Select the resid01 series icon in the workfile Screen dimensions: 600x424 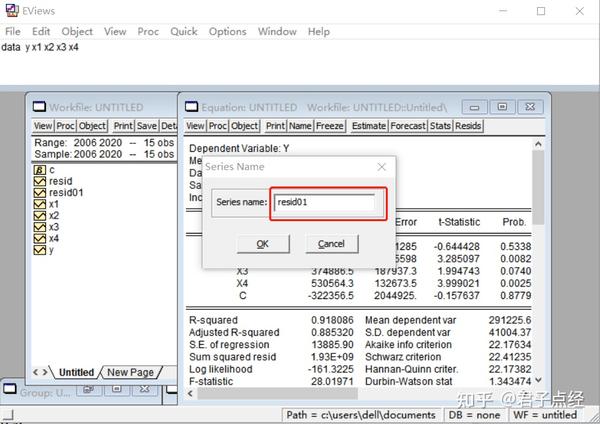click(40, 192)
